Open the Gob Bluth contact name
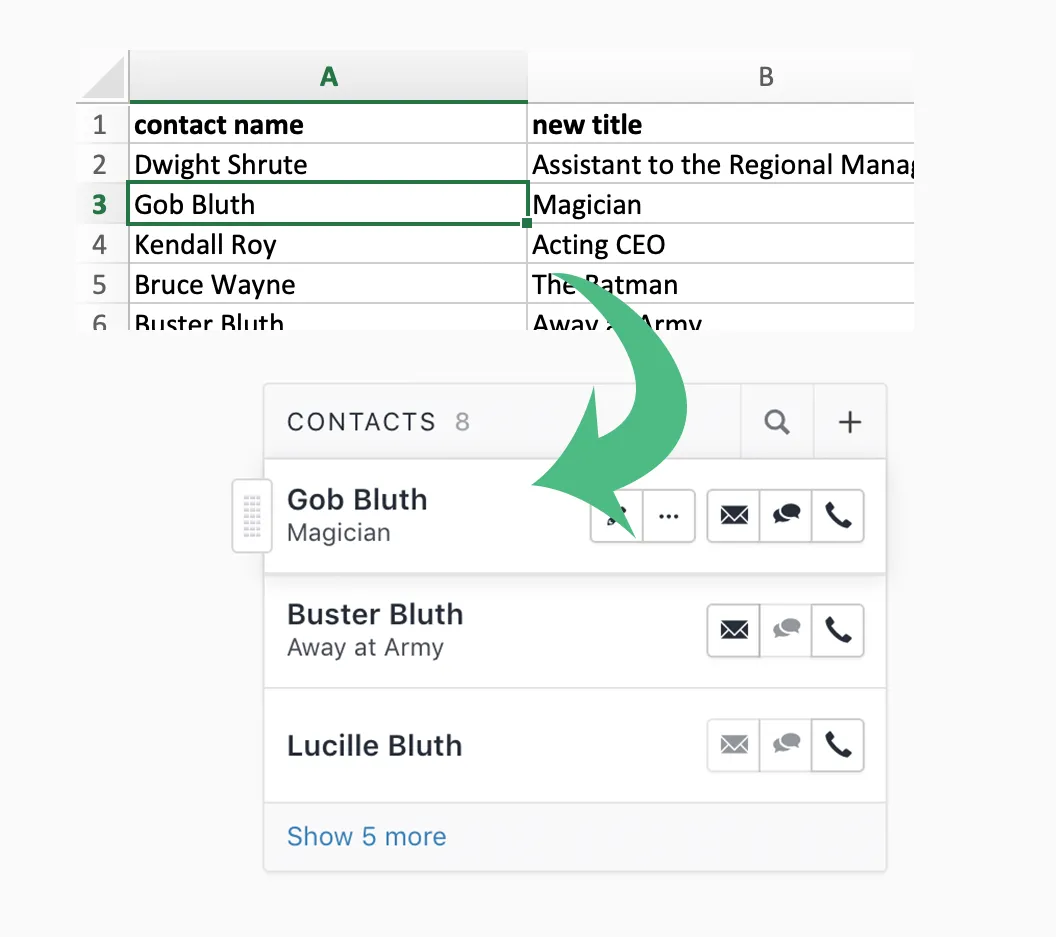This screenshot has width=1056, height=937. pos(357,500)
